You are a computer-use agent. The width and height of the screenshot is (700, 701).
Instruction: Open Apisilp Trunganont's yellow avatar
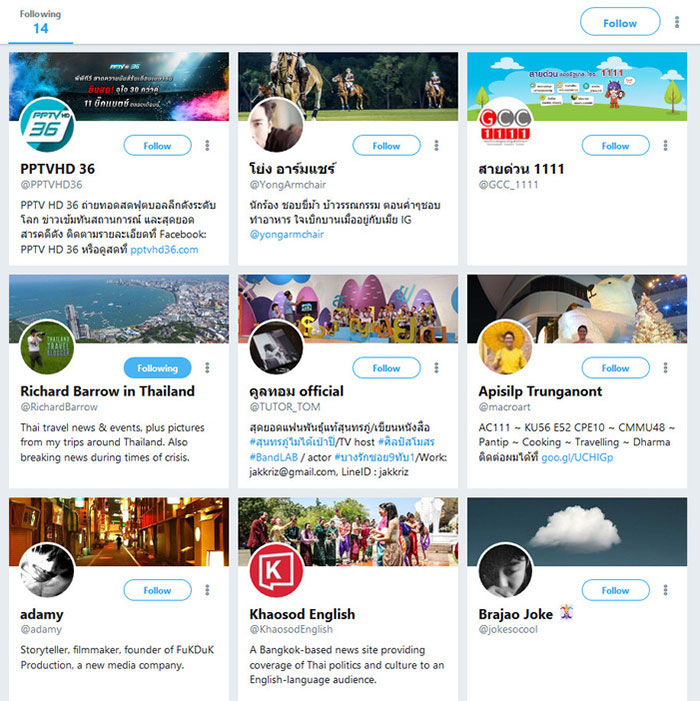coord(505,347)
